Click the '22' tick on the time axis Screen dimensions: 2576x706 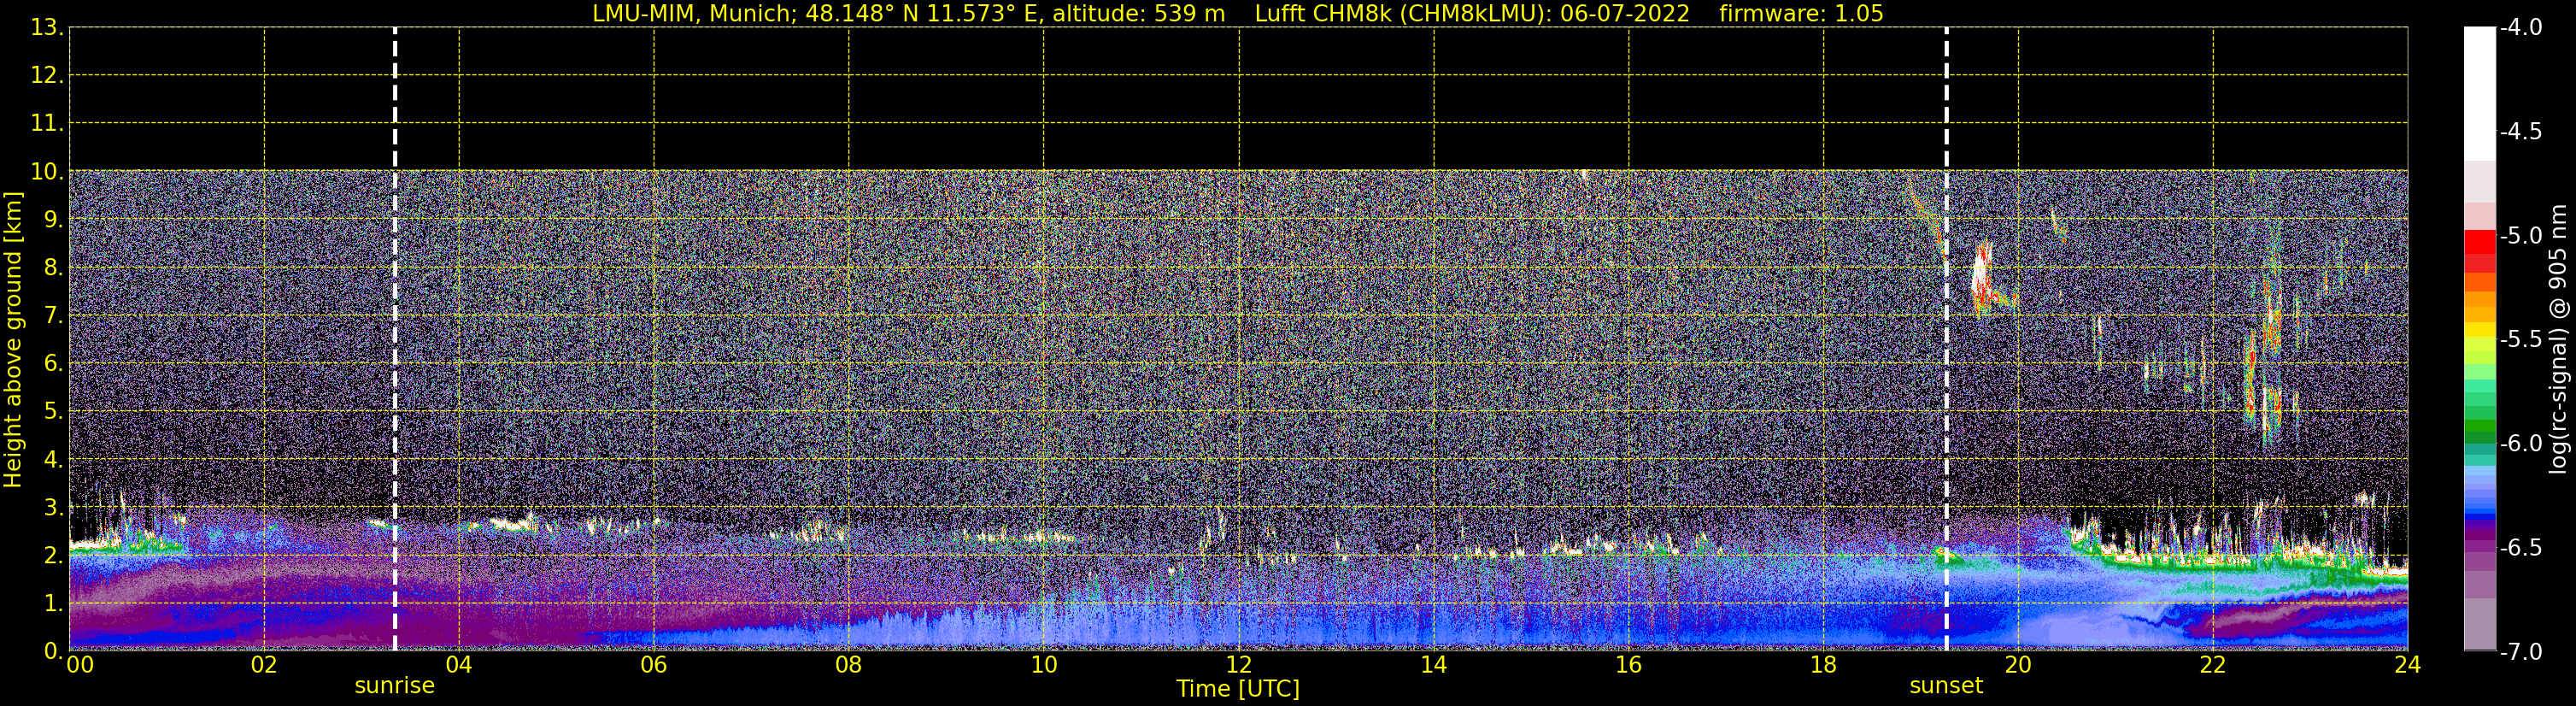(x=2213, y=665)
